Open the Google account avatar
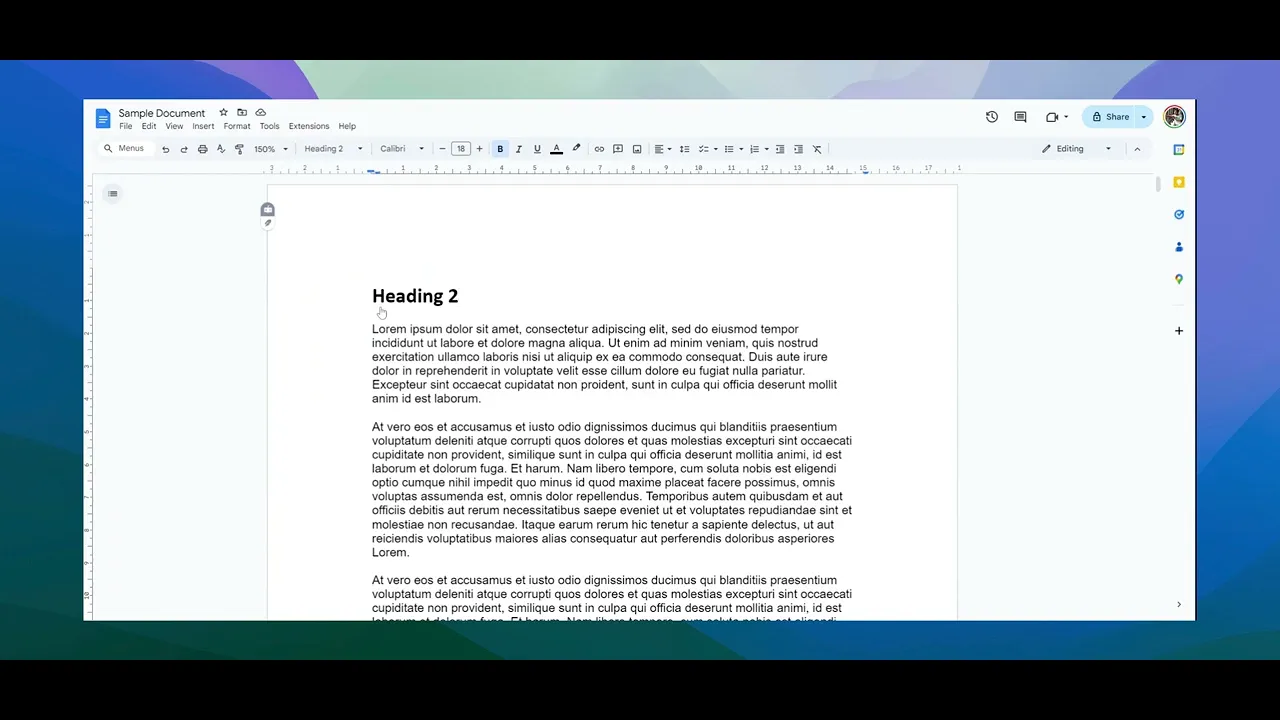This screenshot has height=720, width=1280. click(1174, 117)
